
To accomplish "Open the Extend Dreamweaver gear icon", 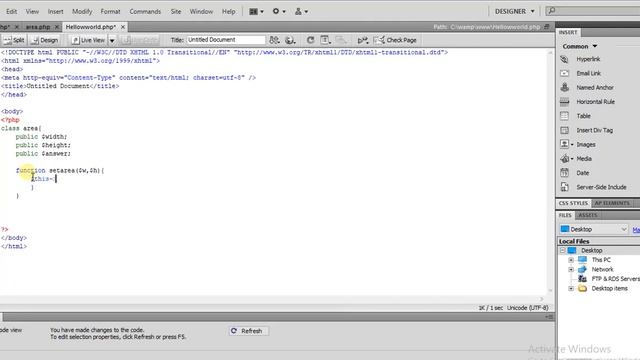I will tap(279, 11).
